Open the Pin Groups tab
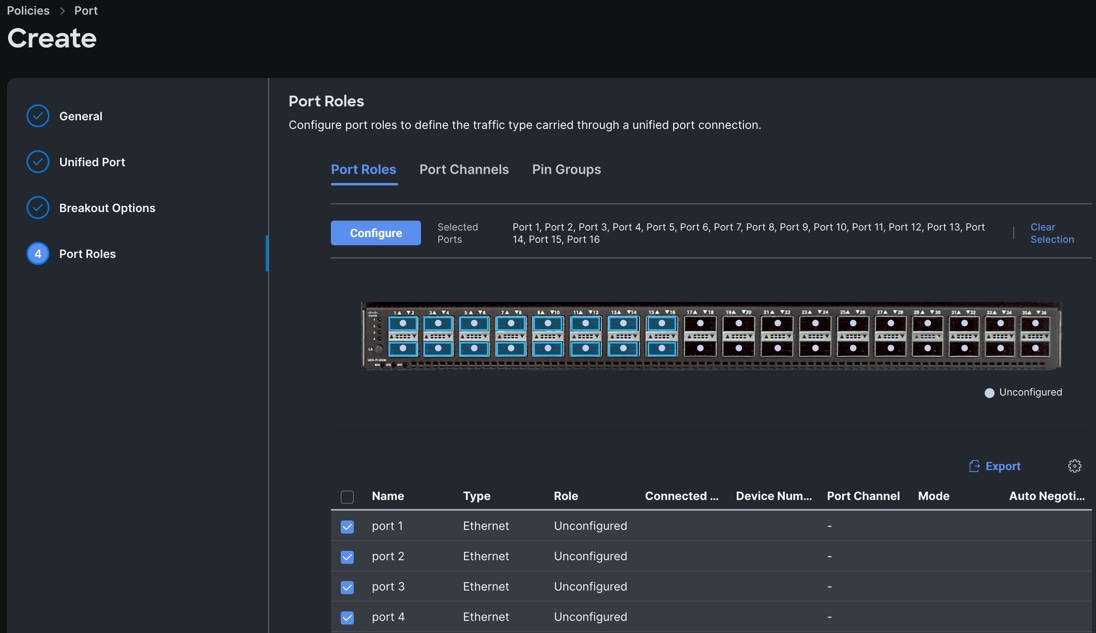Screen dimensions: 1096x633 [x=566, y=170]
